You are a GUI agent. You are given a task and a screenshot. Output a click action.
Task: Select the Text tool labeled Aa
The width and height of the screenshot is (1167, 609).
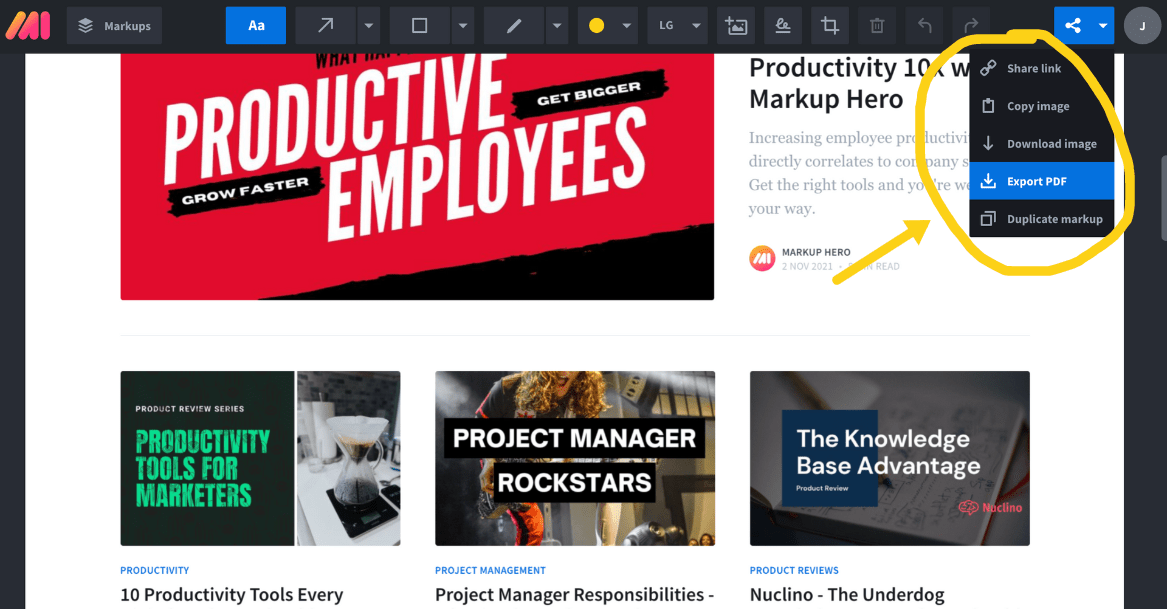click(255, 25)
